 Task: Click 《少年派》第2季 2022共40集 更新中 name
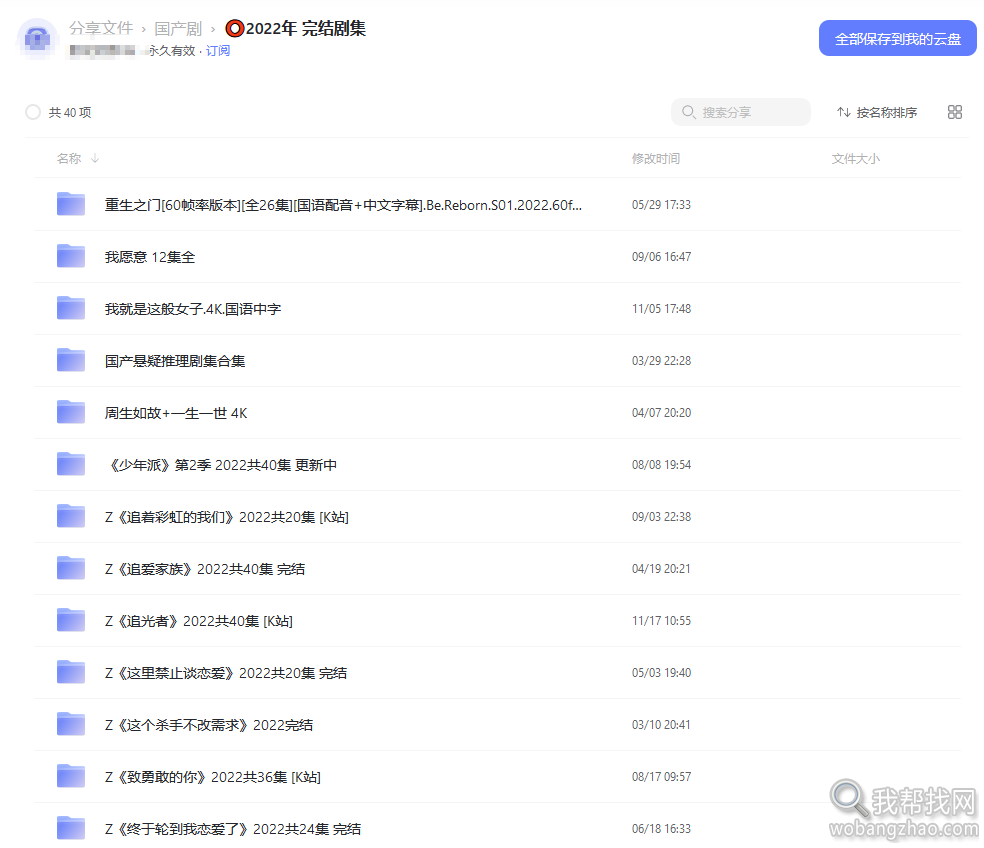pos(222,465)
